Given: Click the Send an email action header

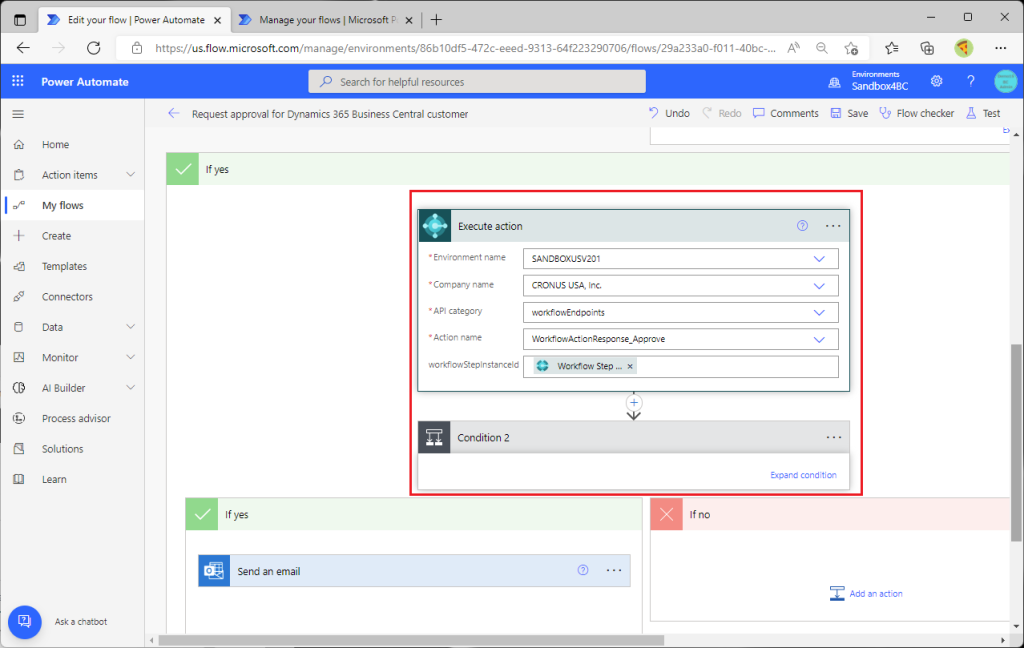Looking at the screenshot, I should 414,571.
